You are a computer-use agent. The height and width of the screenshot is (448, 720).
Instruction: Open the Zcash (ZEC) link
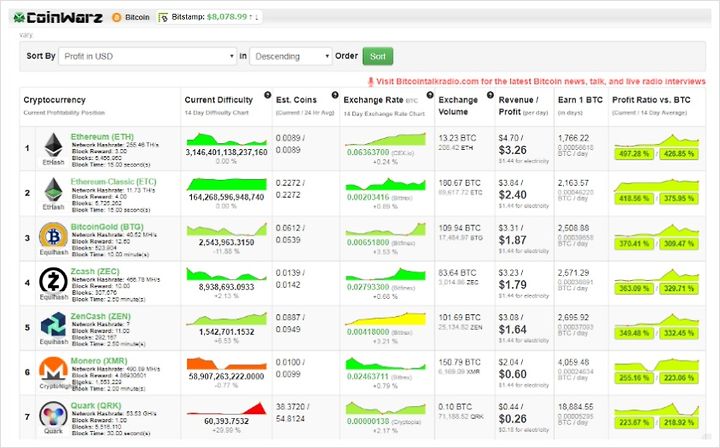pos(95,271)
